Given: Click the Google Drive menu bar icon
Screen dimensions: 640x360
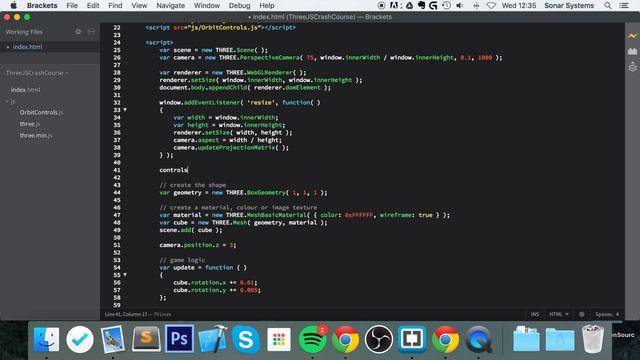Looking at the screenshot, I should point(409,6).
